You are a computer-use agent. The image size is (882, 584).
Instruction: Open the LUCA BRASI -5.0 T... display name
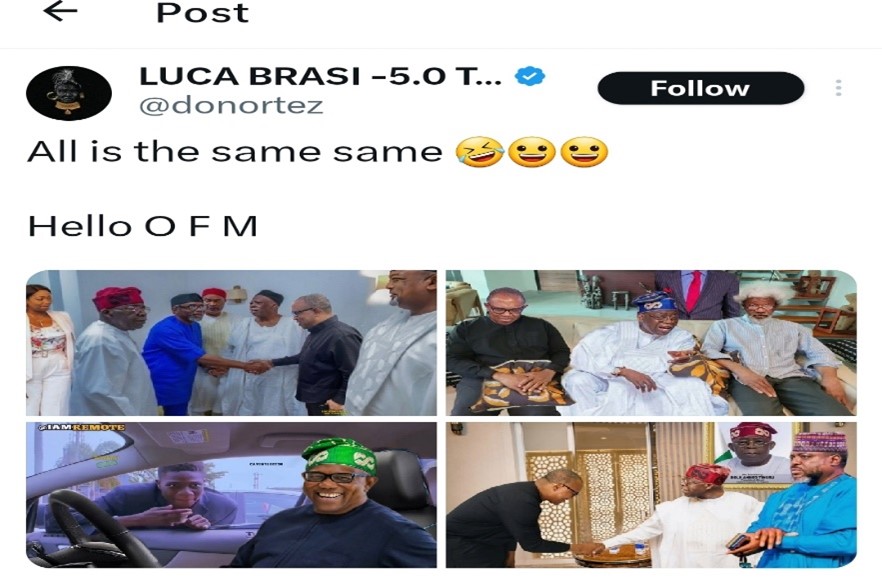point(320,76)
